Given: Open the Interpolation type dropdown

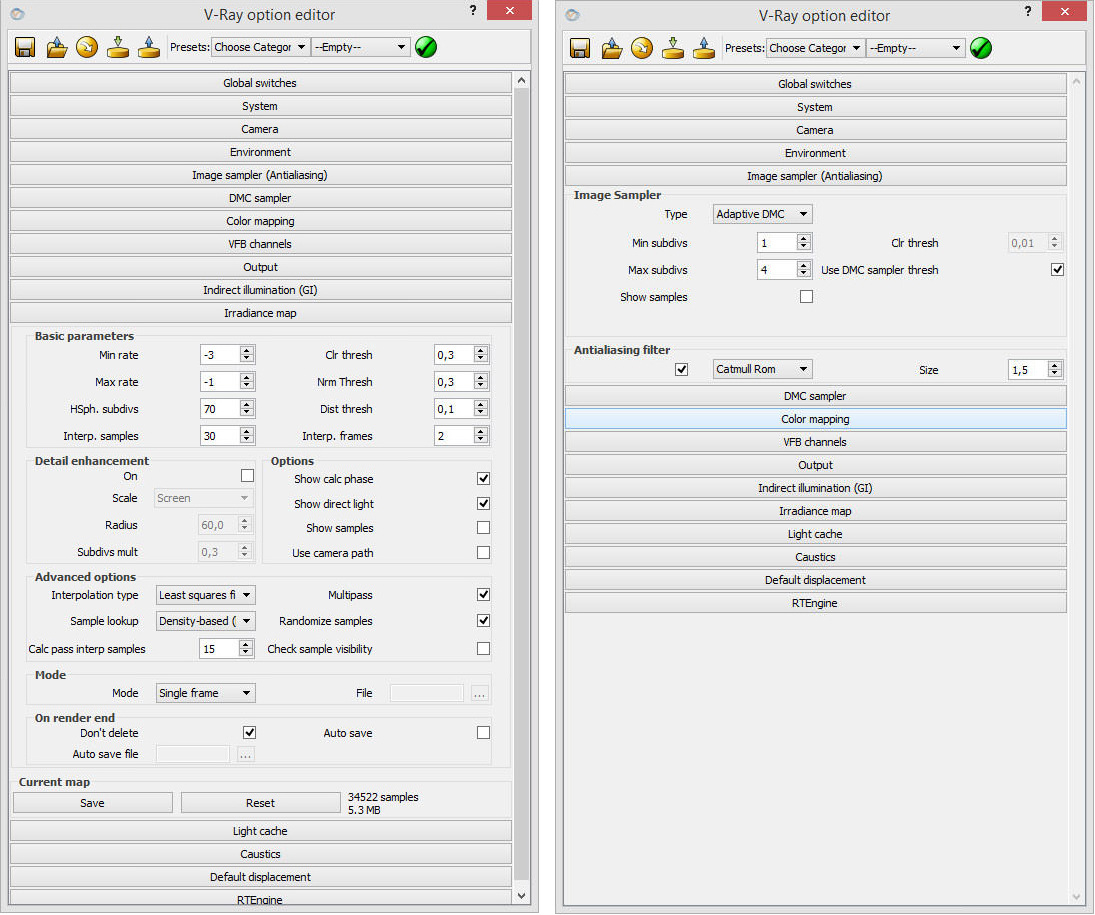Looking at the screenshot, I should pos(205,595).
